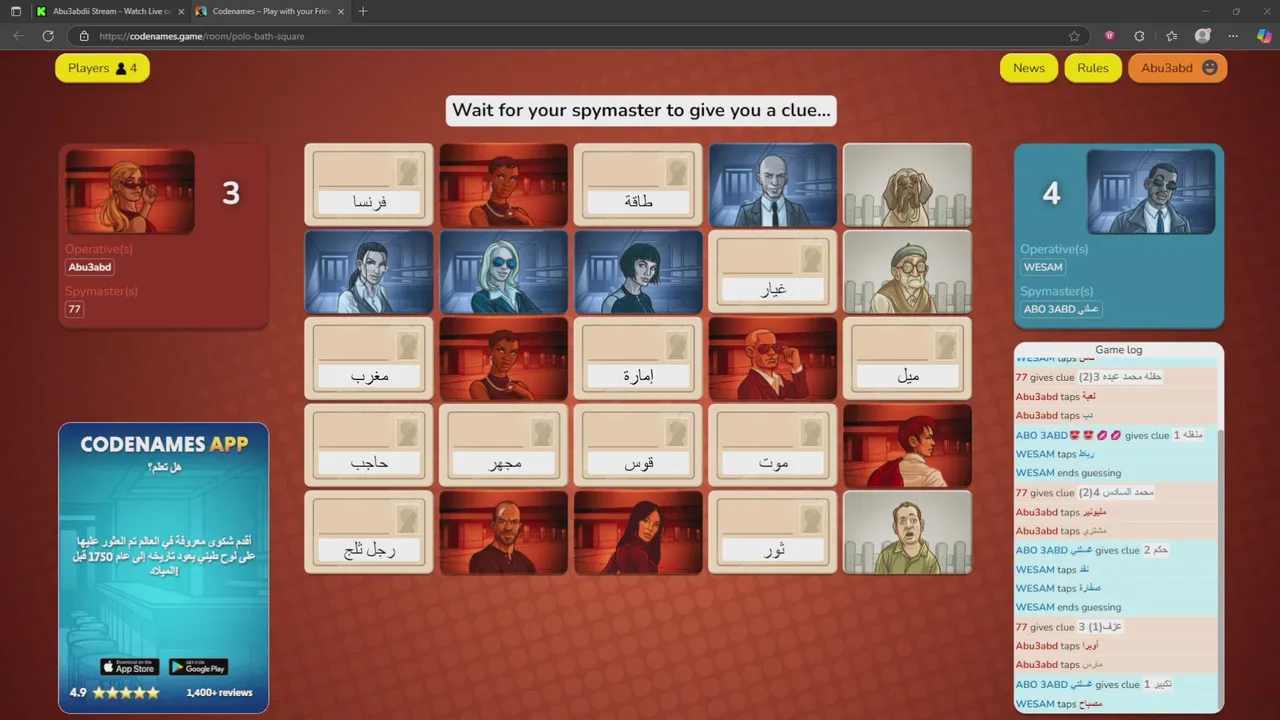Choose the word card مجهر
The width and height of the screenshot is (1280, 720).
504,446
